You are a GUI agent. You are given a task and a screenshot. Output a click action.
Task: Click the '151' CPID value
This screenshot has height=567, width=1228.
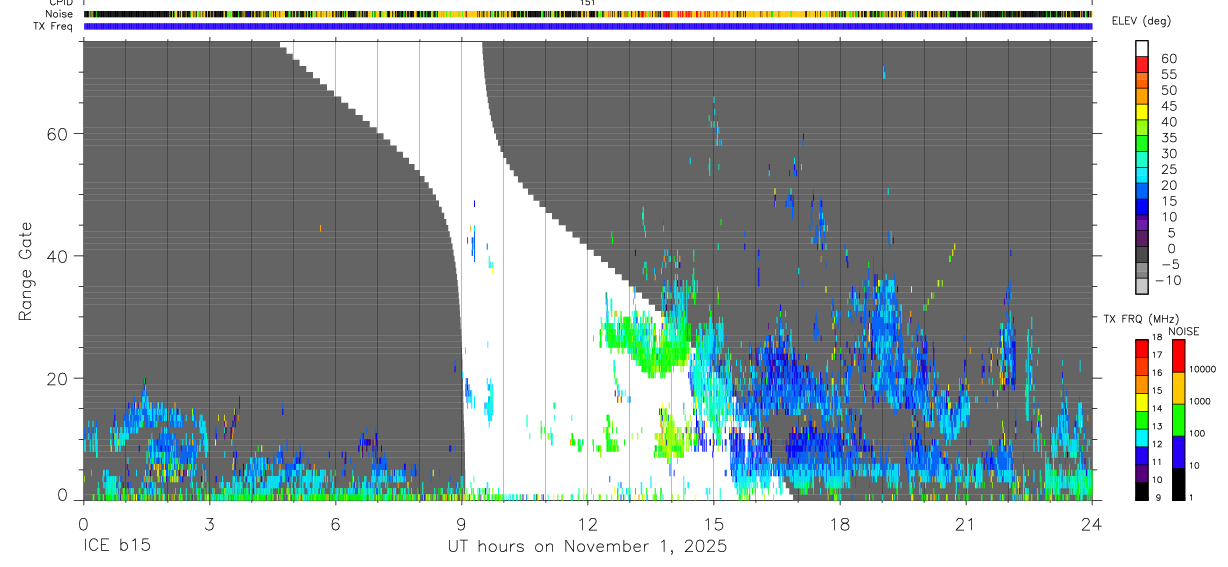coord(588,3)
